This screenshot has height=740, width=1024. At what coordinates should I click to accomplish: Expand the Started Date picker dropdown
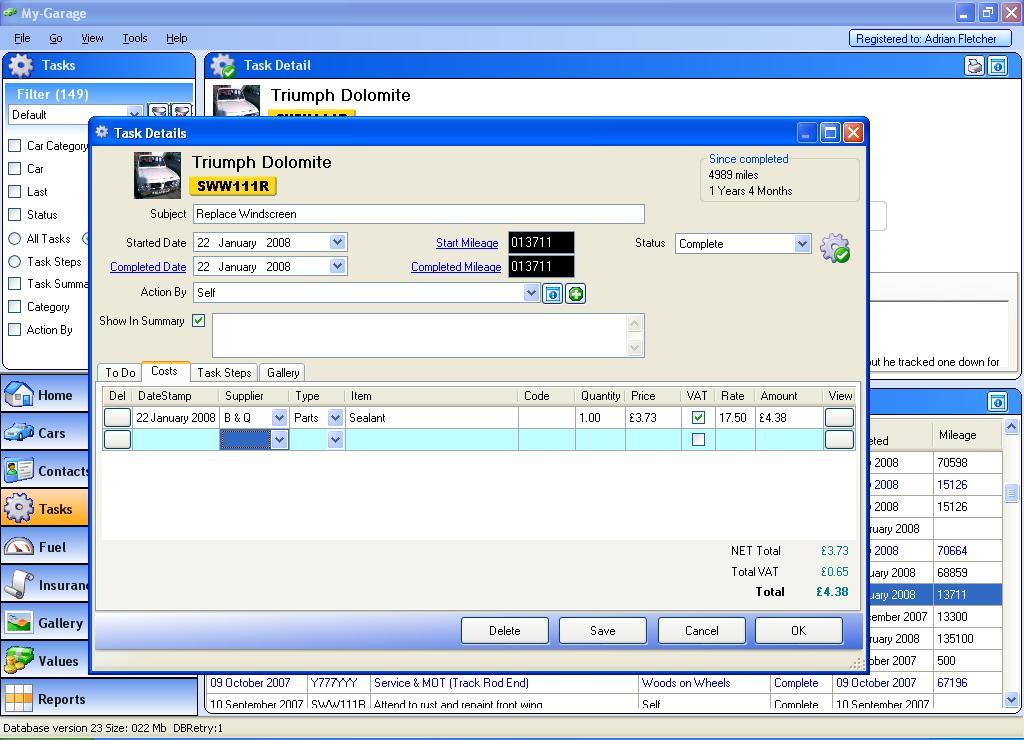click(x=337, y=242)
